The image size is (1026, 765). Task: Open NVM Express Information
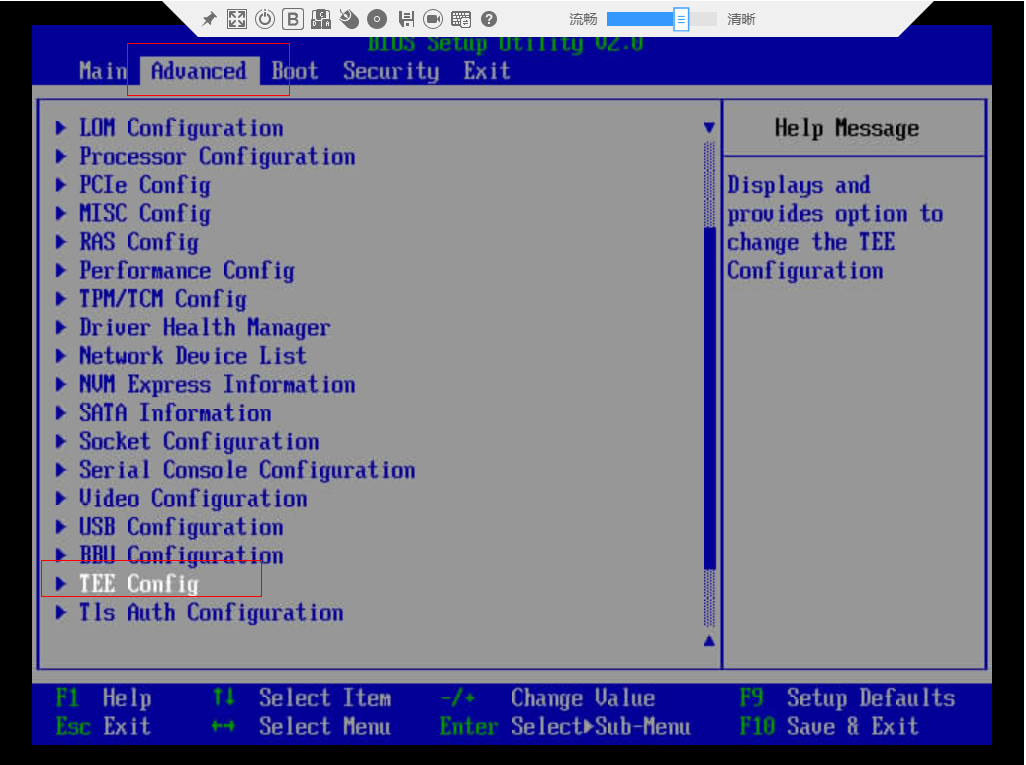pyautogui.click(x=217, y=385)
